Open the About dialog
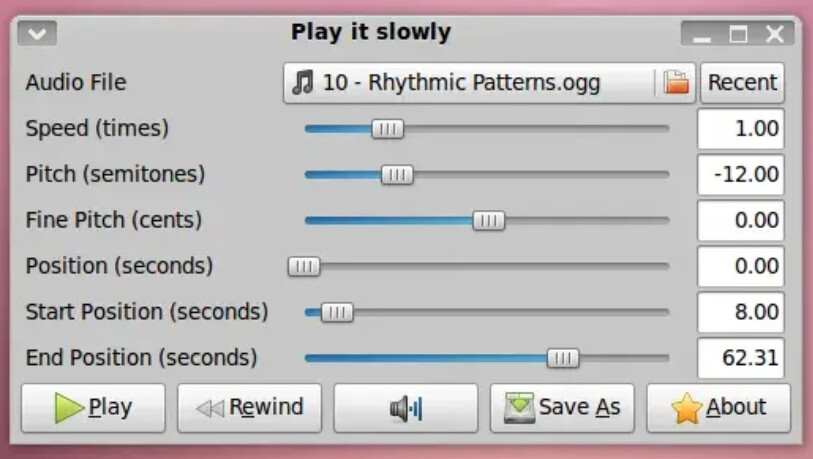 click(718, 408)
